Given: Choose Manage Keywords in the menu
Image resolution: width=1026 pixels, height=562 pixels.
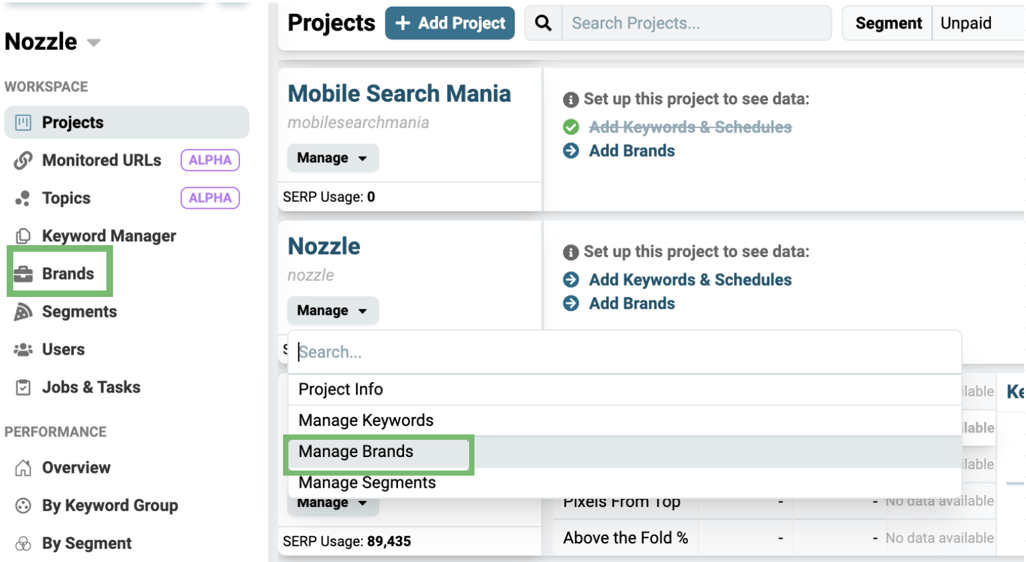Looking at the screenshot, I should point(366,421).
